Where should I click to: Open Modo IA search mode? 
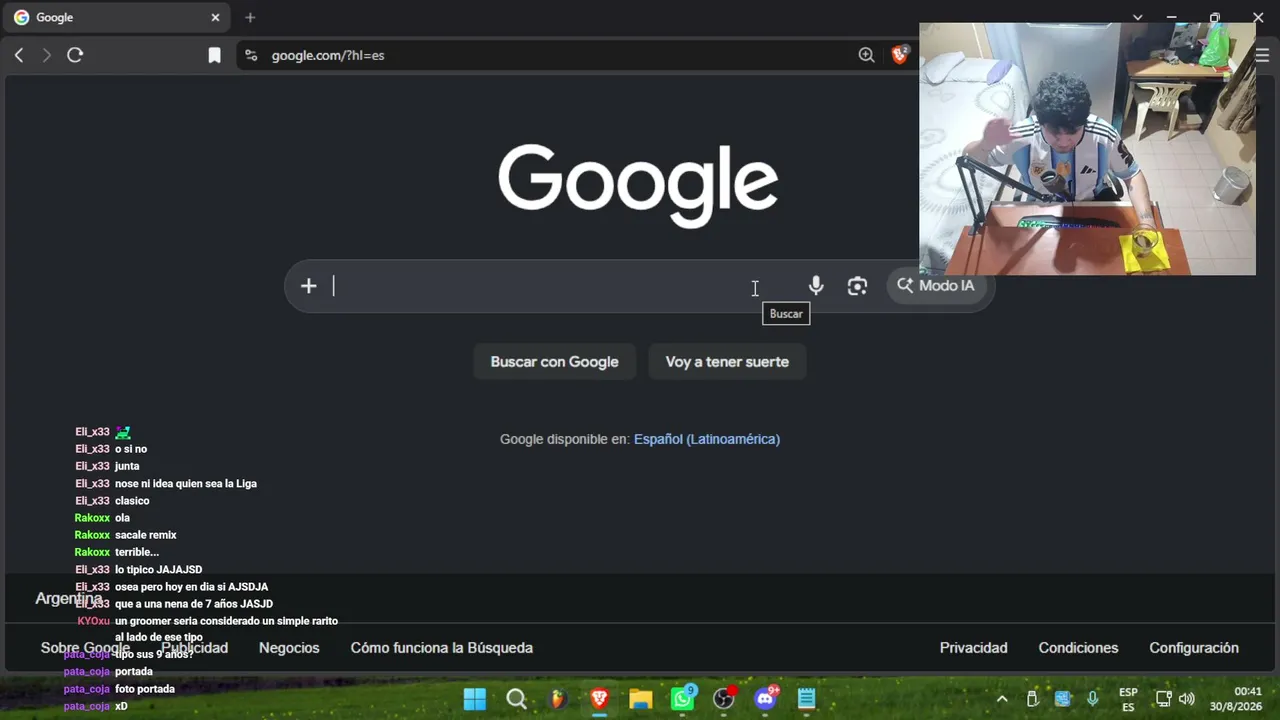click(x=936, y=286)
